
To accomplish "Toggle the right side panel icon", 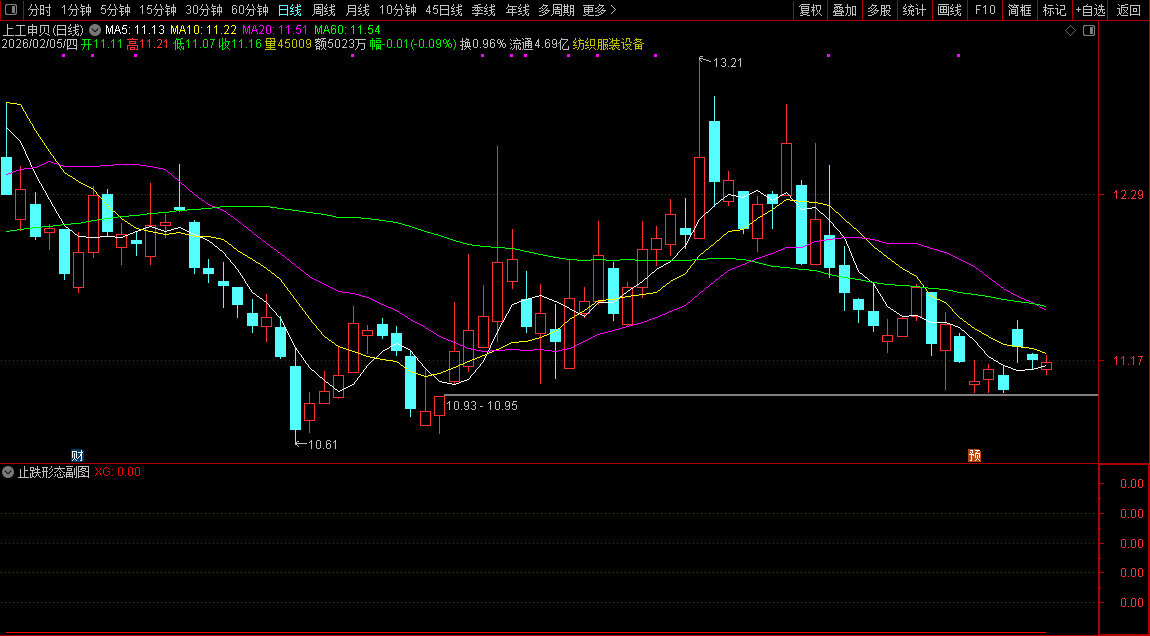I will coord(1089,31).
